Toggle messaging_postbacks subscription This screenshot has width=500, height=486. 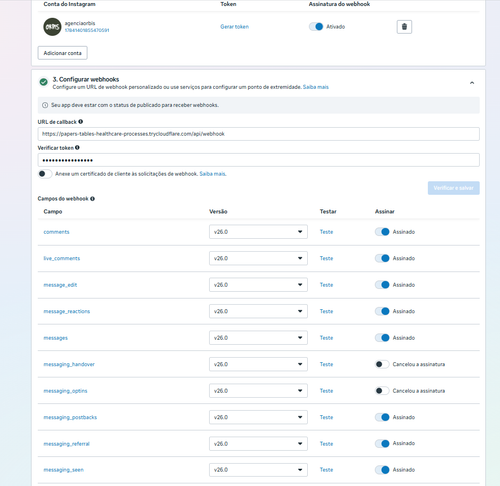[x=382, y=417]
